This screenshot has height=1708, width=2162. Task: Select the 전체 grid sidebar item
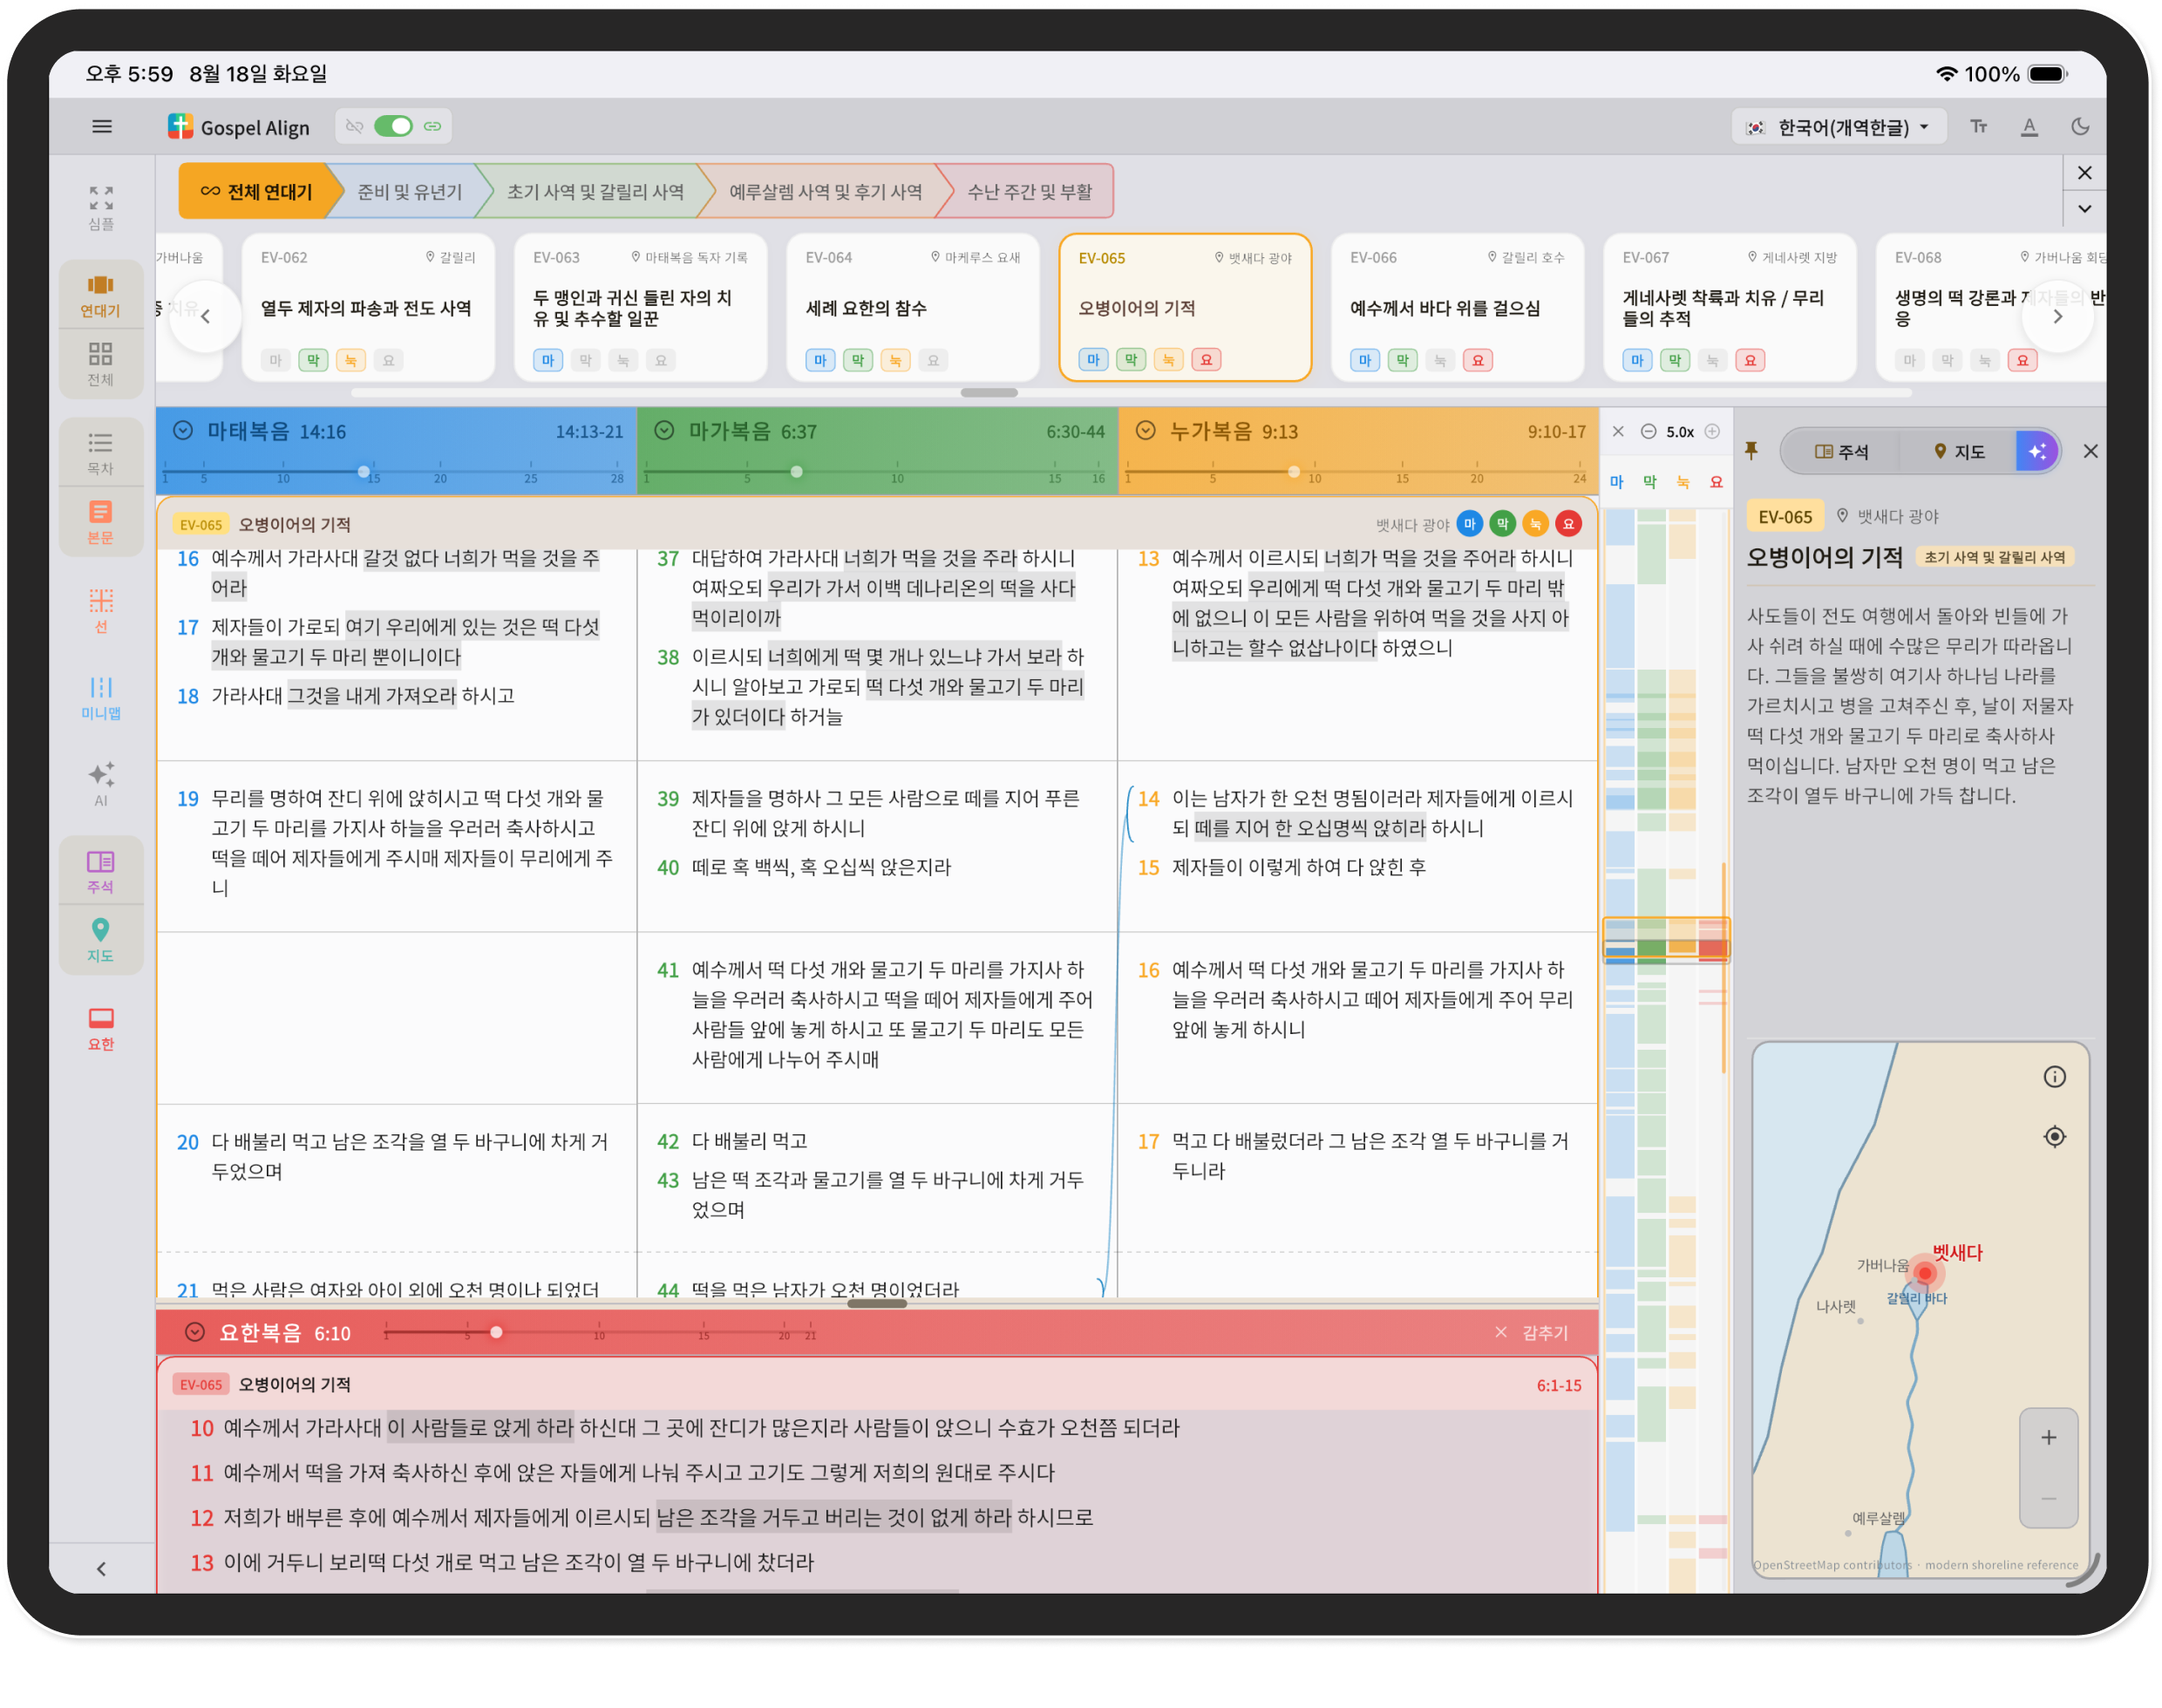click(101, 364)
